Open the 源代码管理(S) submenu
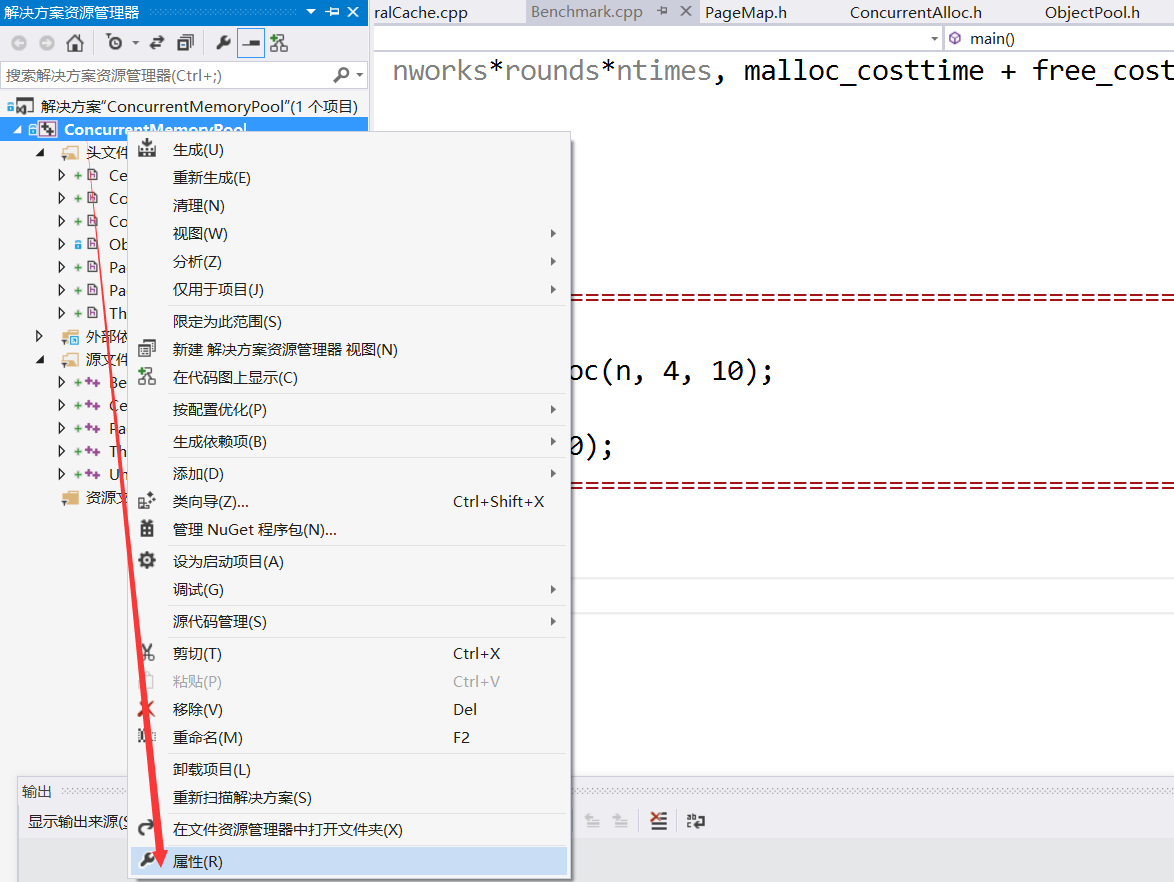This screenshot has height=882, width=1174. (x=349, y=621)
